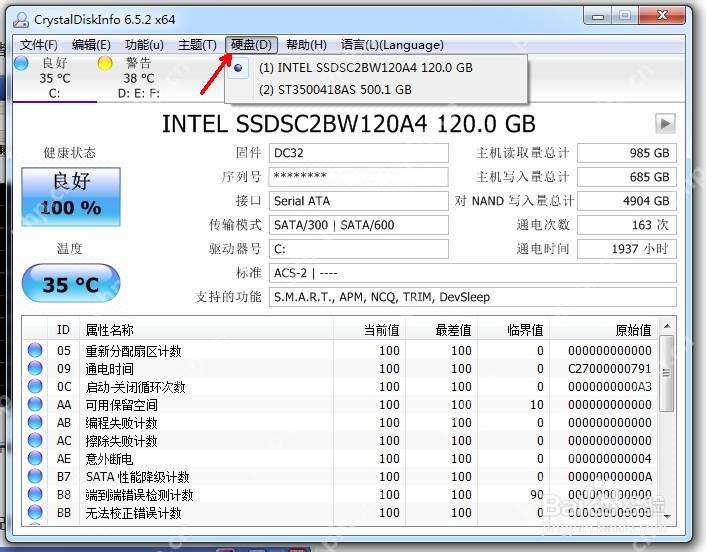The height and width of the screenshot is (552, 706).
Task: Click status orb for attribute 0C
Action: pyautogui.click(x=35, y=386)
